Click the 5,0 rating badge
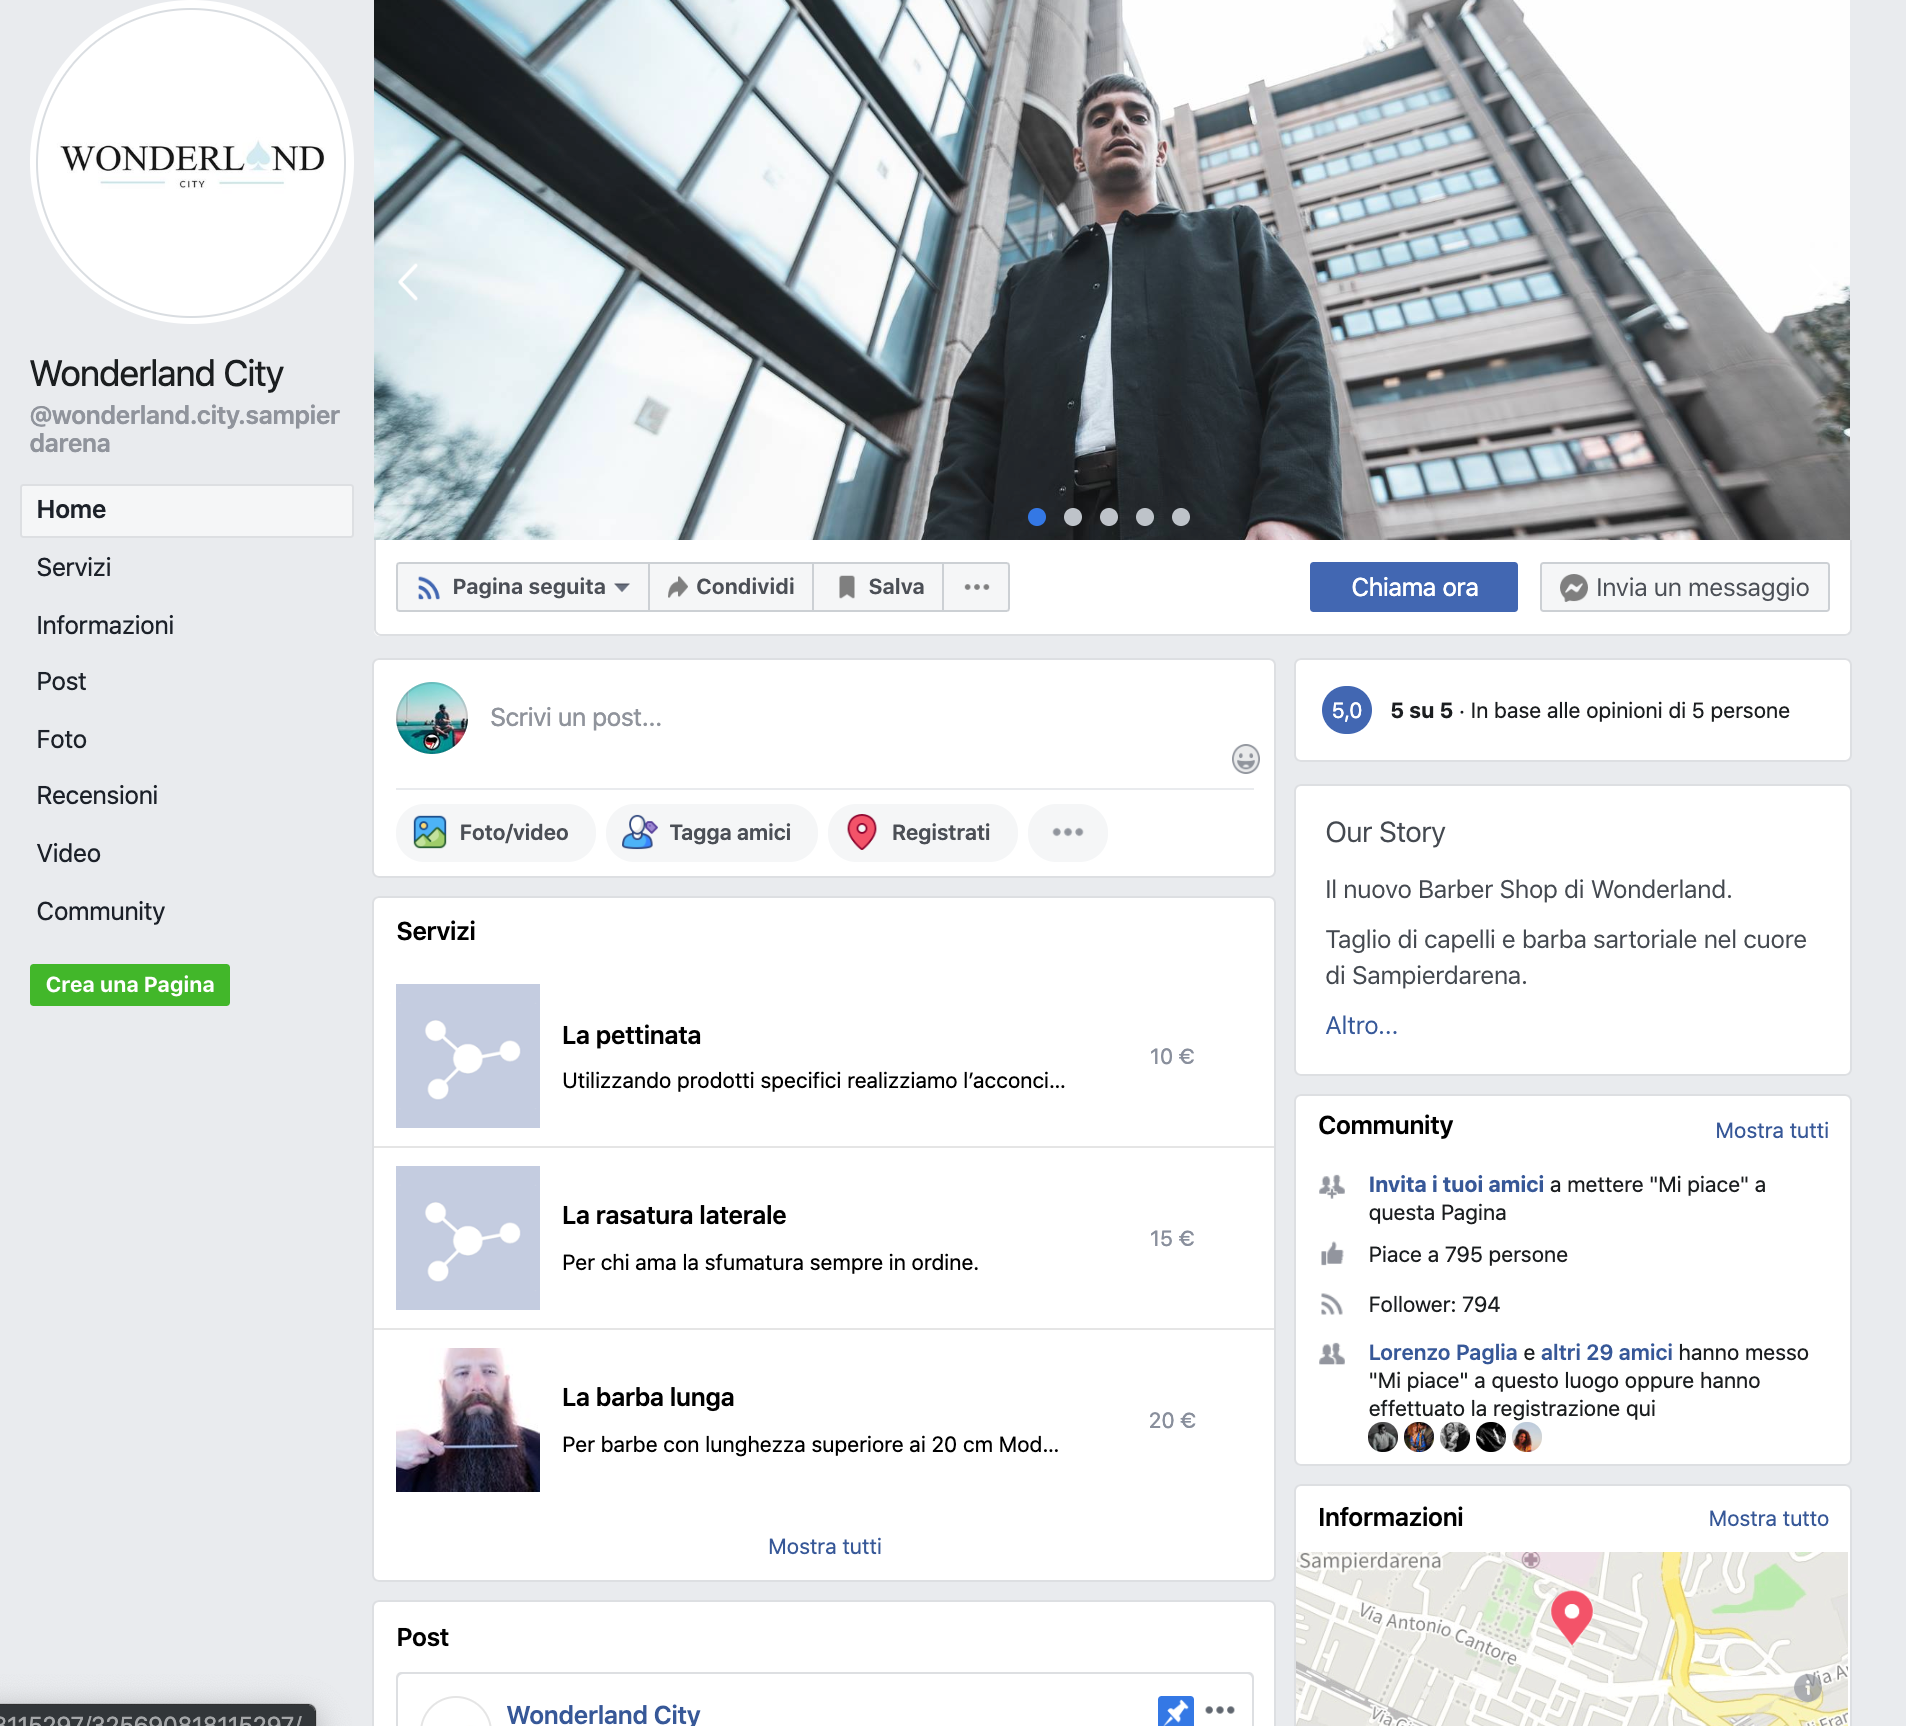This screenshot has width=1906, height=1726. (1346, 711)
